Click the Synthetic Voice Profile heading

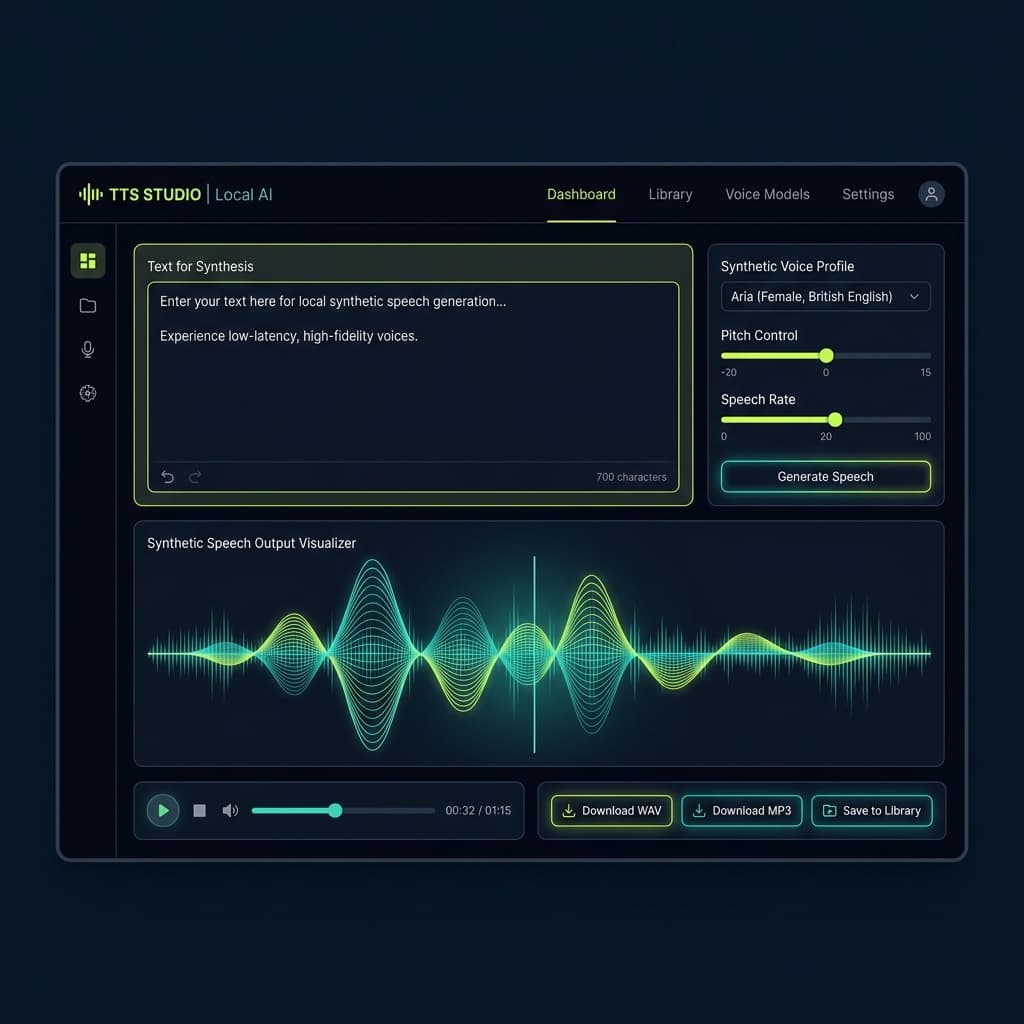(787, 266)
